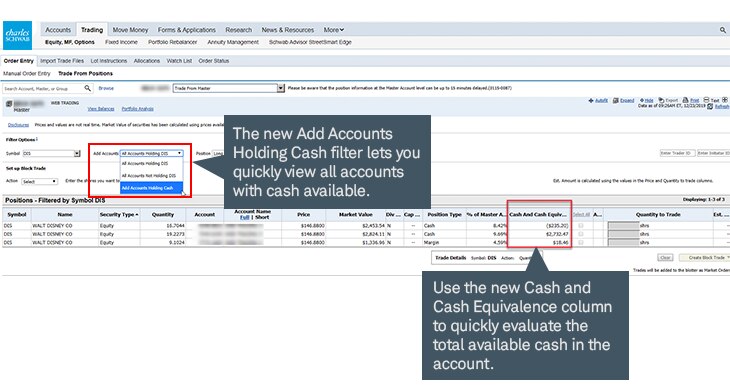Switch to the Allocations tab
The image size is (730, 390).
point(147,61)
